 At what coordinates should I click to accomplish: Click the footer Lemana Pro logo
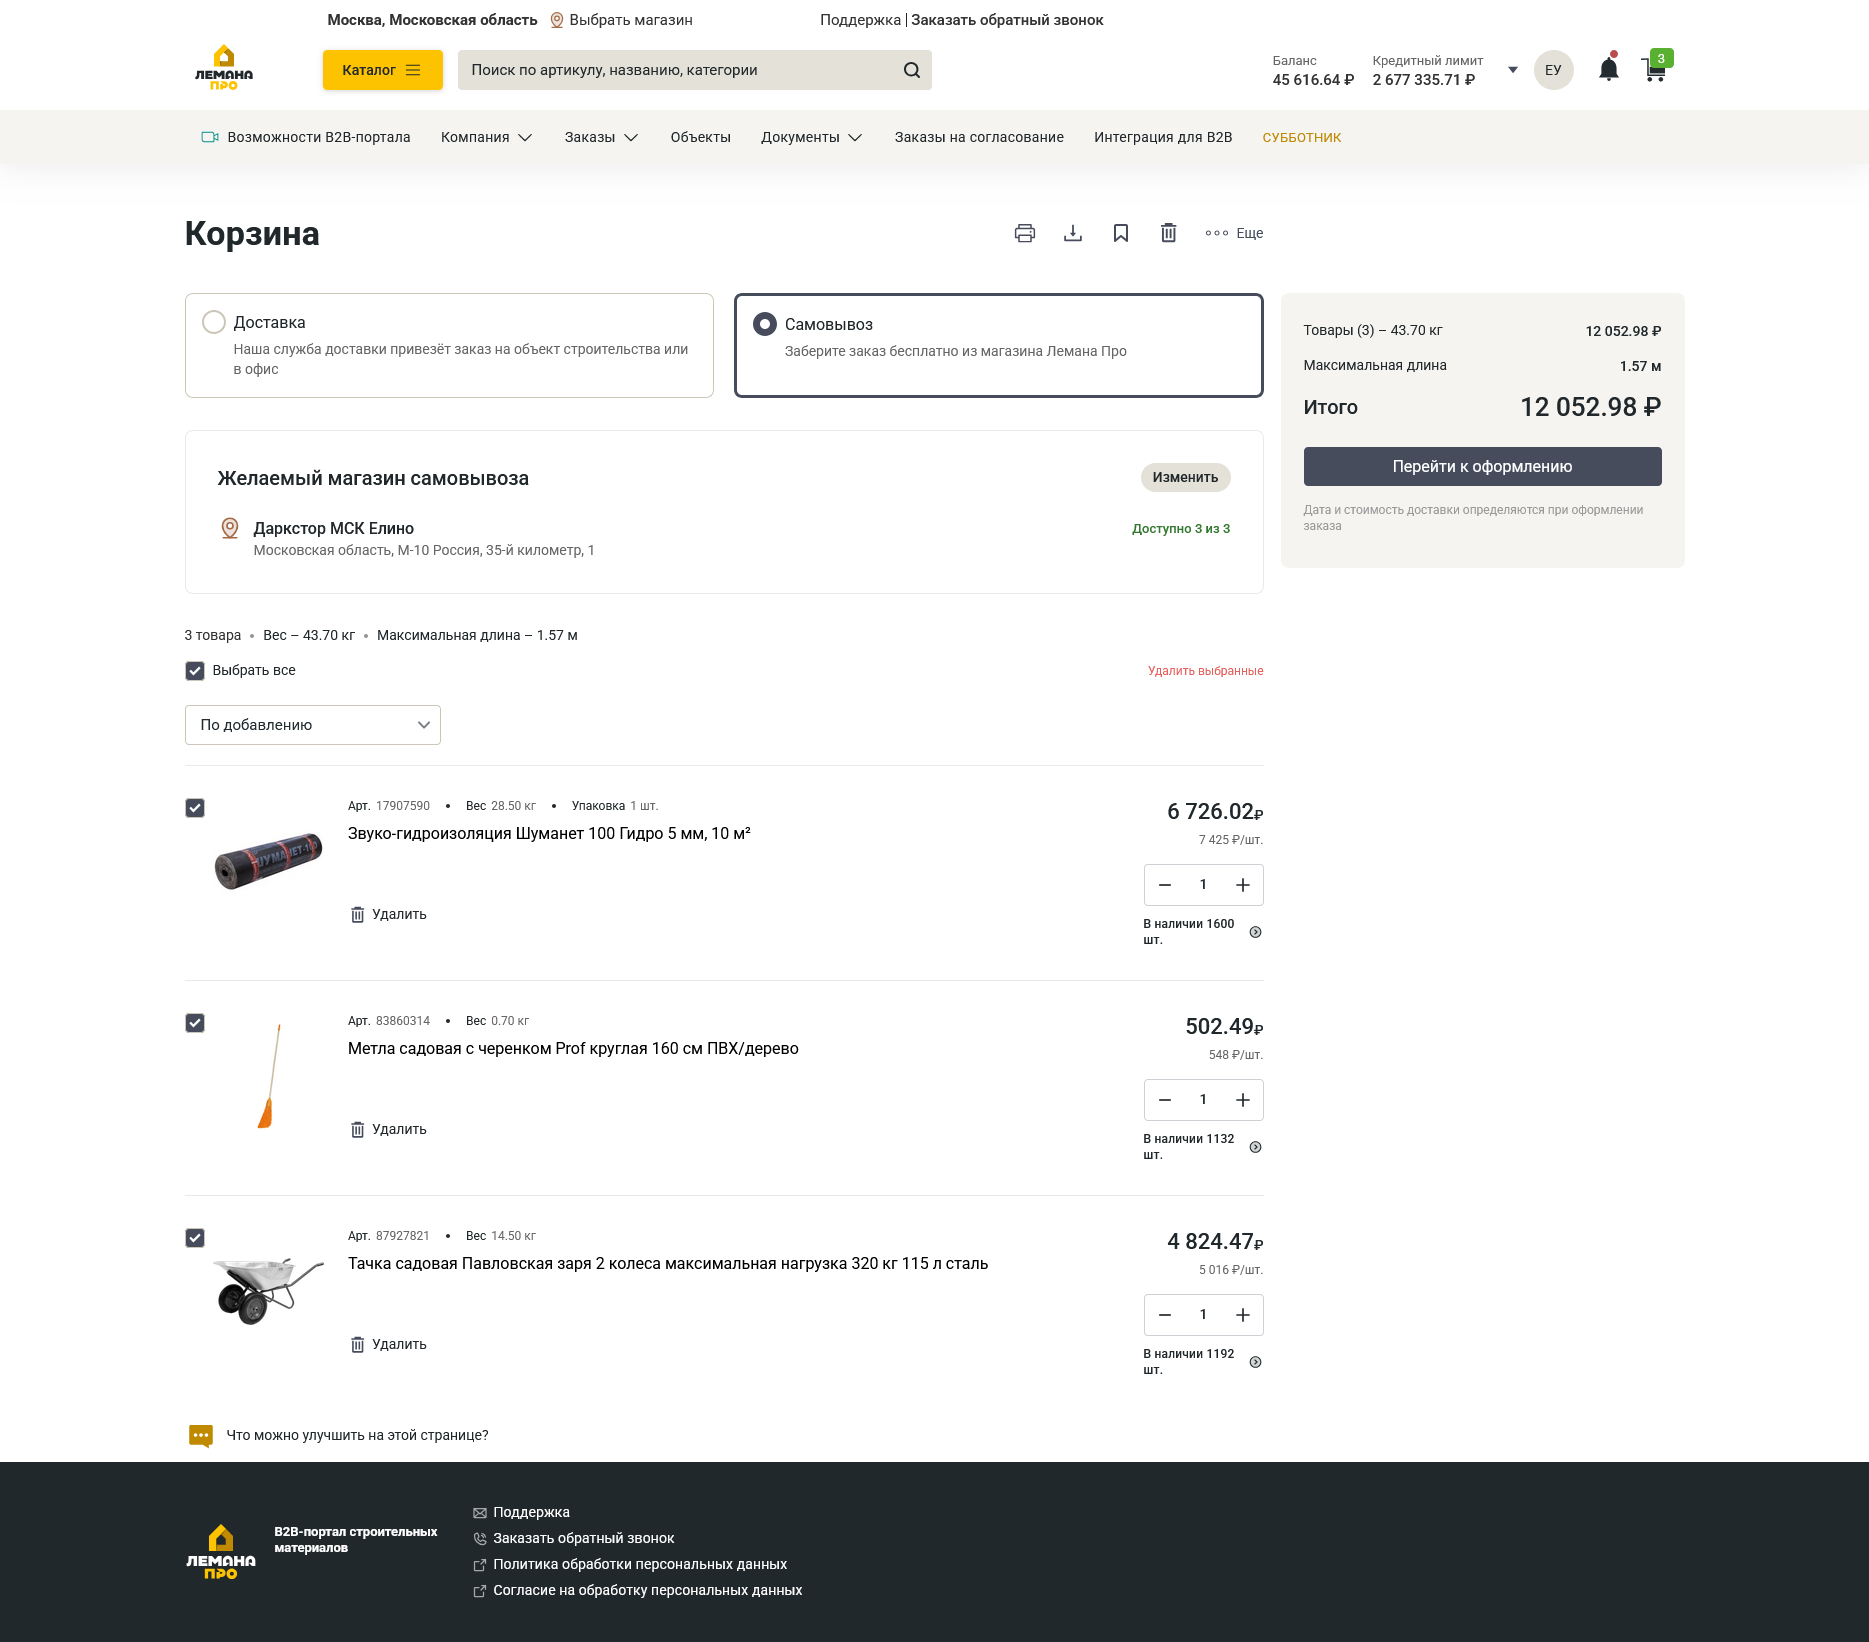click(x=221, y=1551)
